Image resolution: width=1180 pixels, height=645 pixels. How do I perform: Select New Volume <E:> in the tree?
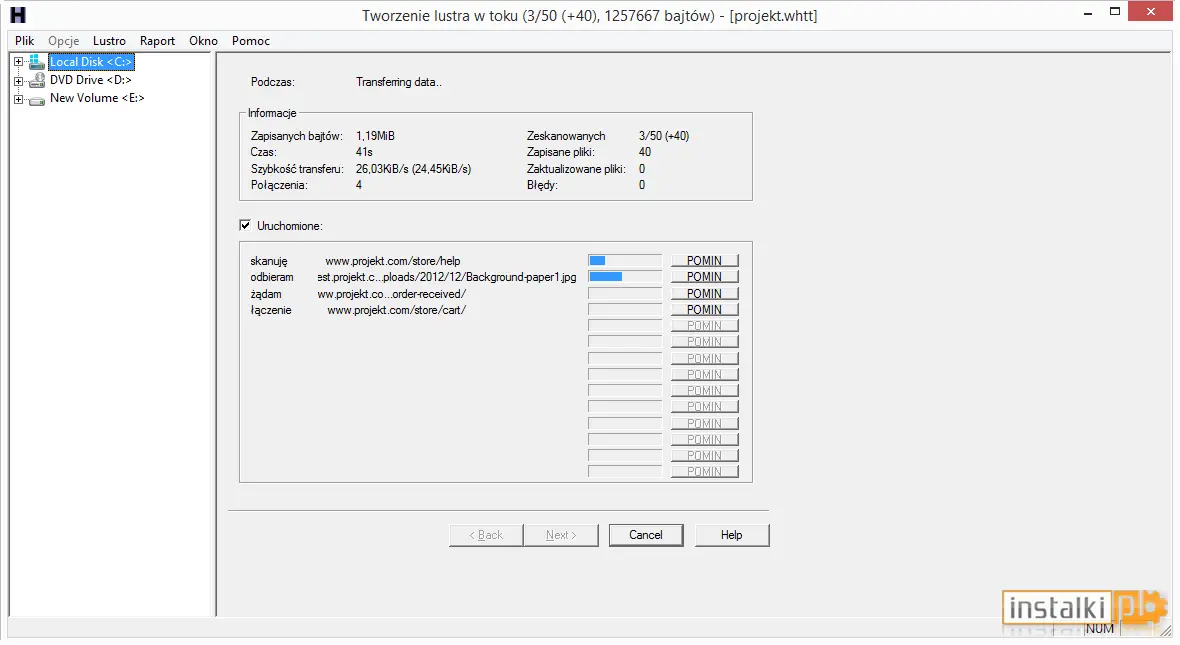pyautogui.click(x=97, y=98)
